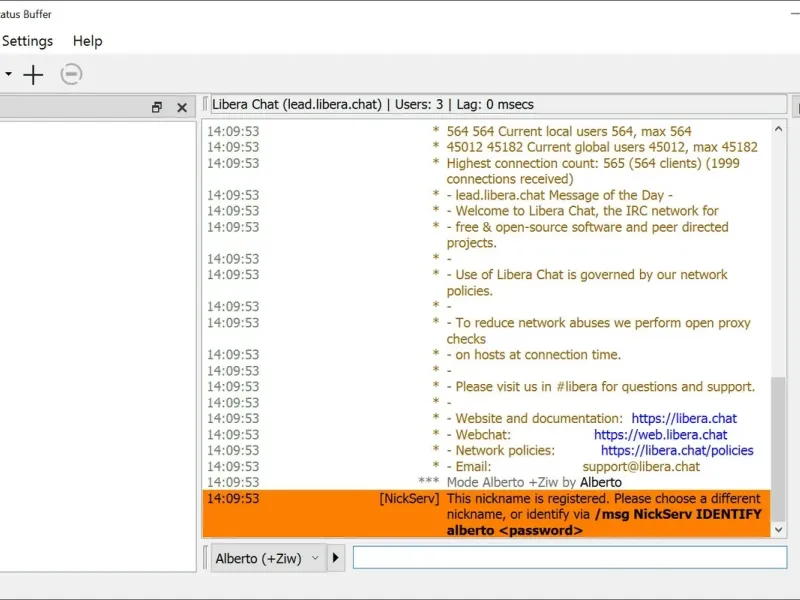The height and width of the screenshot is (600, 800).
Task: Float the side dock panel using its undock icon
Action: point(157,107)
